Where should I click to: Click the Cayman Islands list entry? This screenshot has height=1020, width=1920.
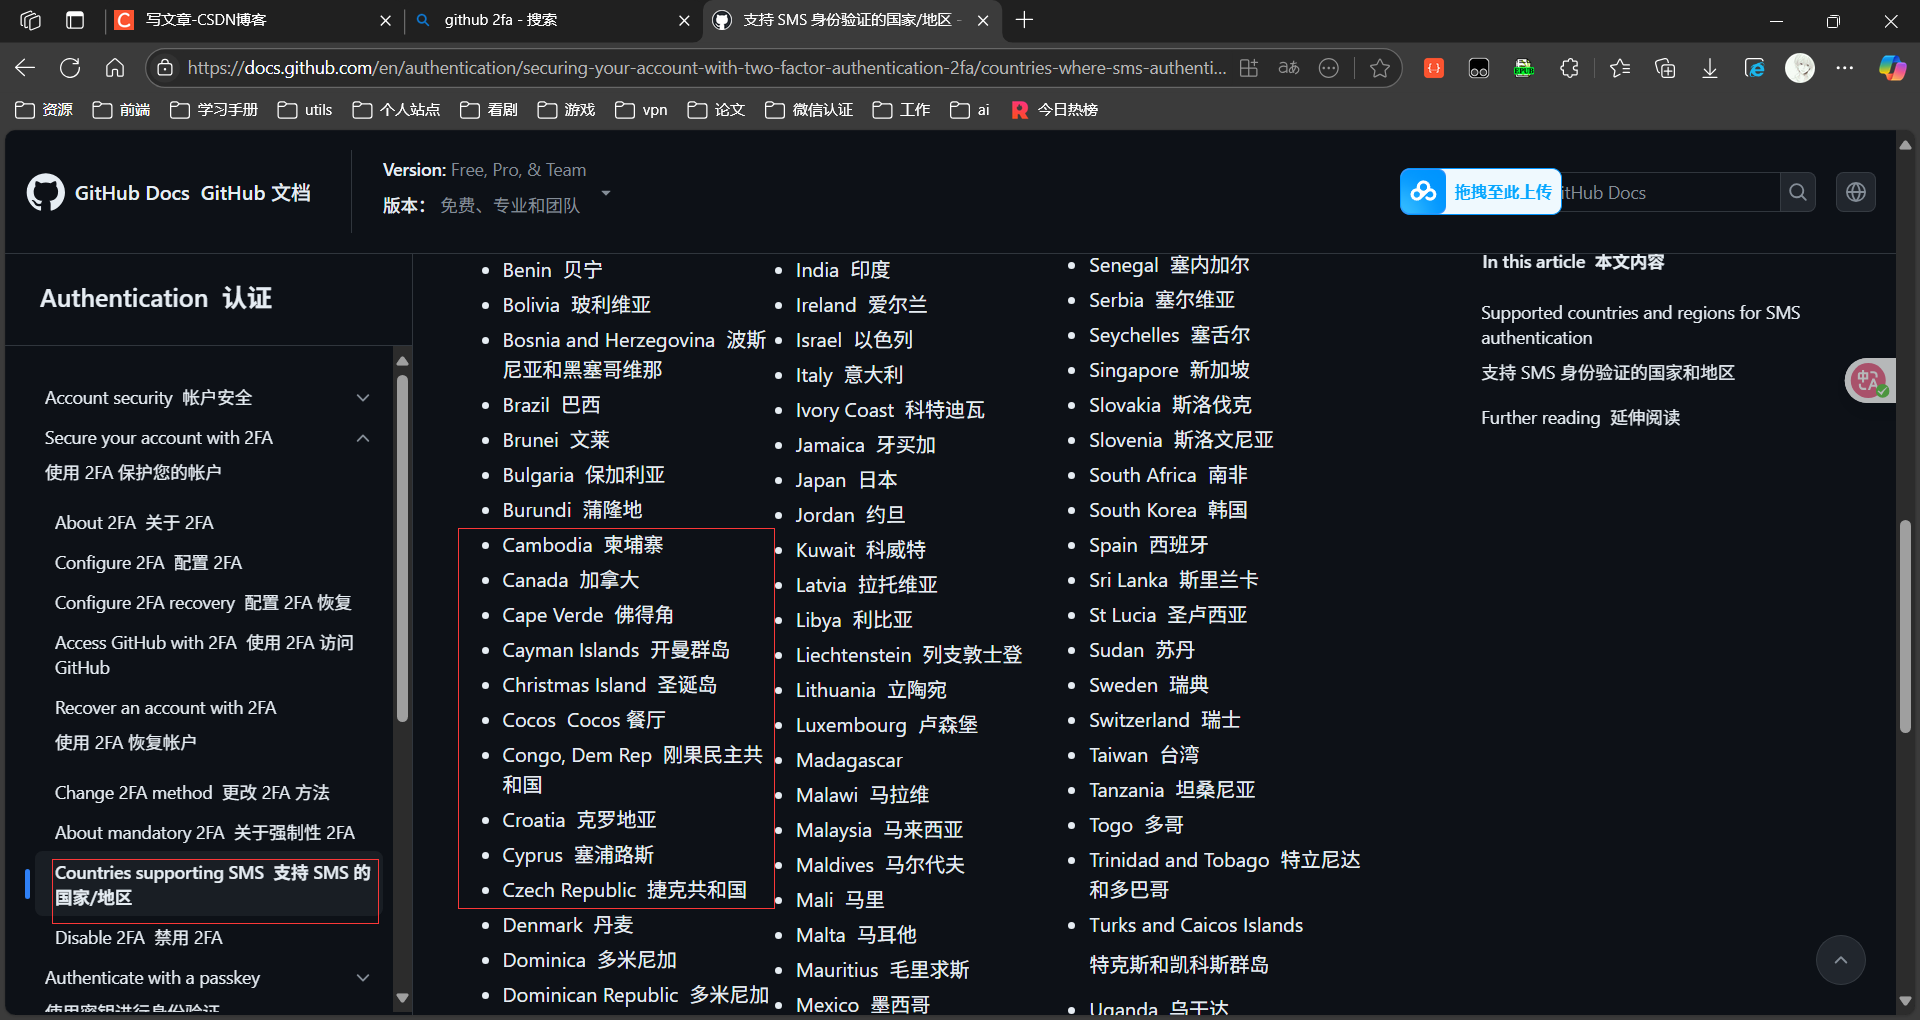[x=616, y=651]
